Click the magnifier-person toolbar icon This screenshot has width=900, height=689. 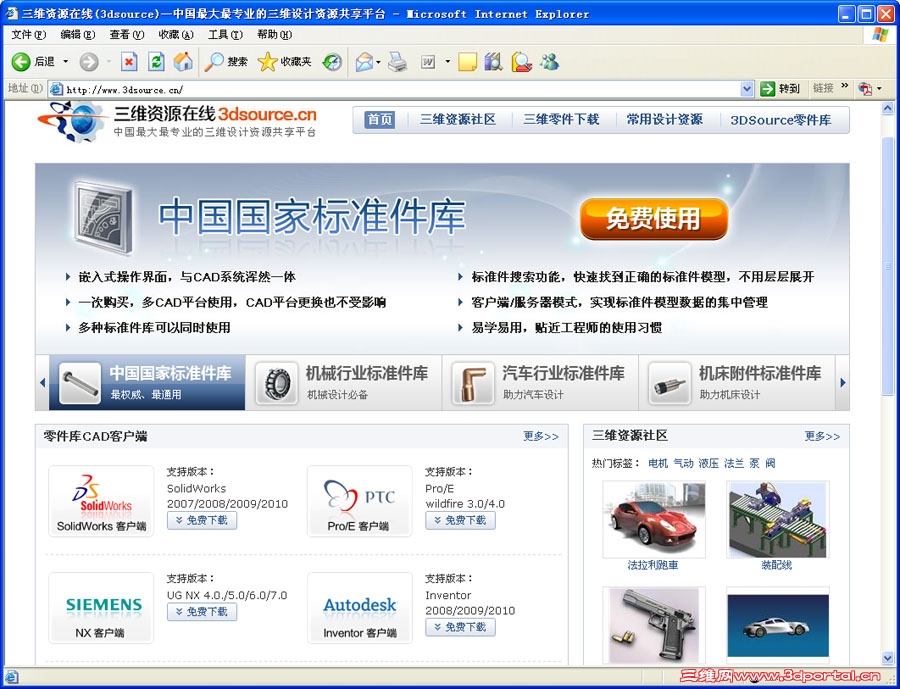521,61
